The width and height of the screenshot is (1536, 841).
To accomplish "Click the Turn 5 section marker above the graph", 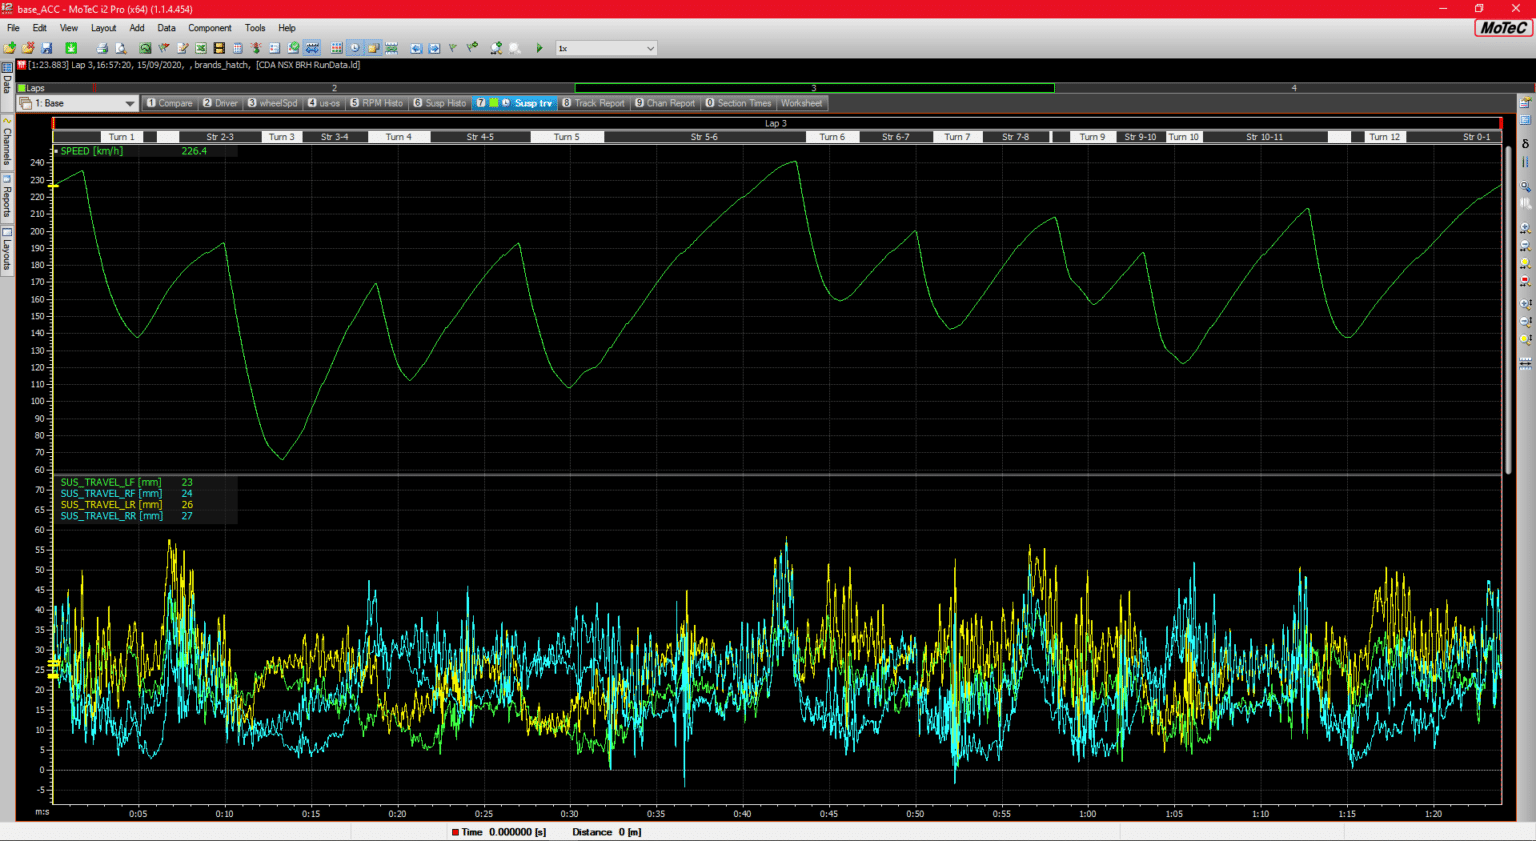I will [x=566, y=136].
